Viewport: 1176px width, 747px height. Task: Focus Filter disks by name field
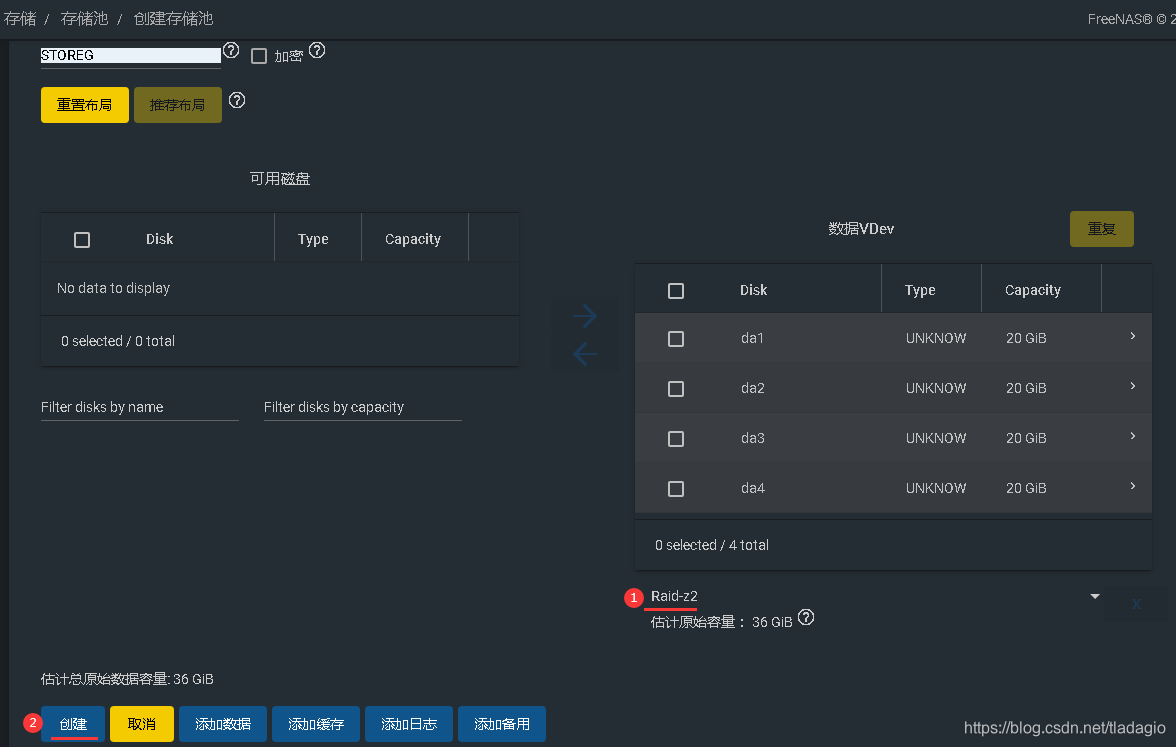click(x=140, y=407)
